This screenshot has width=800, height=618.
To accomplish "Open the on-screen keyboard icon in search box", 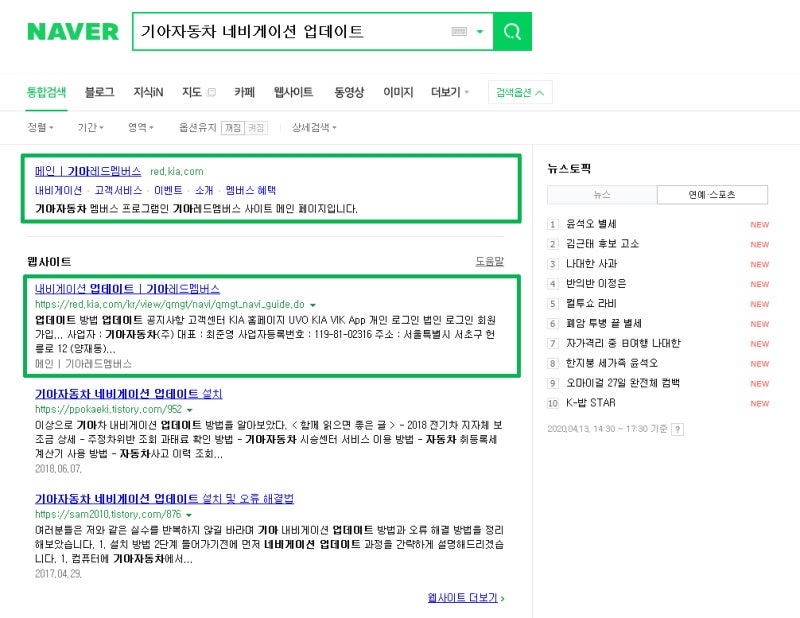I will (x=459, y=32).
